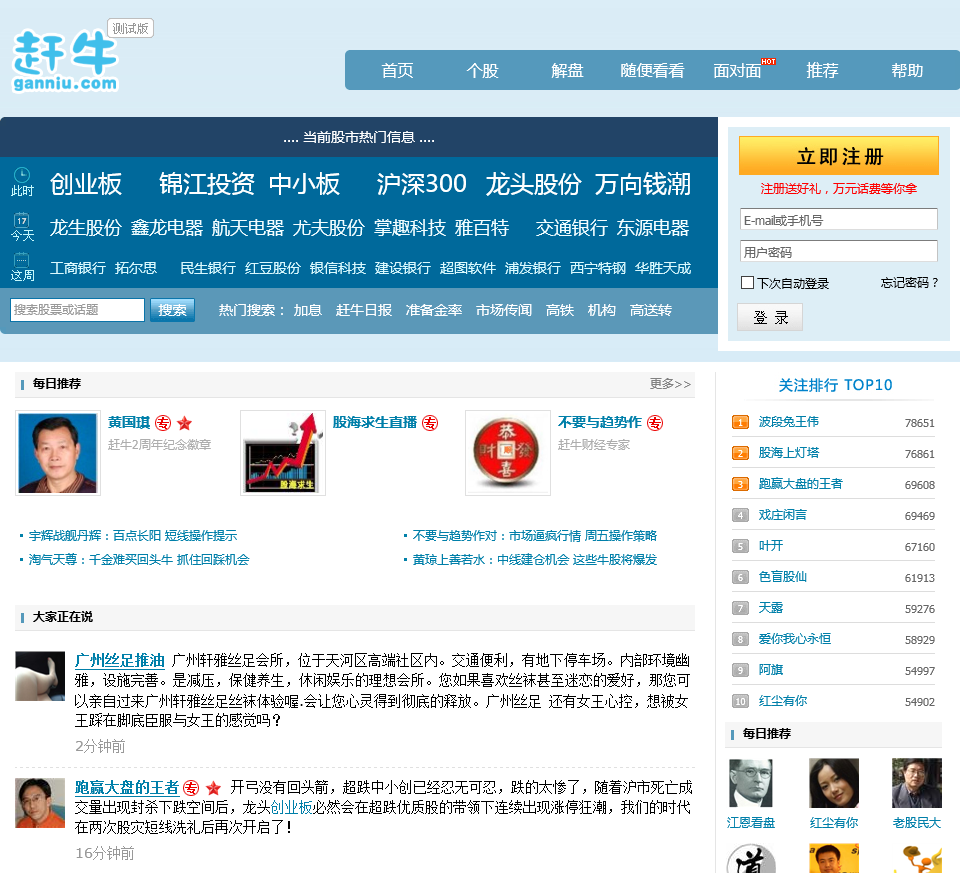Viewport: 960px width, 873px height.
Task: Open 爱你我心永恒 in TOP10 ranking
Action: (795, 639)
